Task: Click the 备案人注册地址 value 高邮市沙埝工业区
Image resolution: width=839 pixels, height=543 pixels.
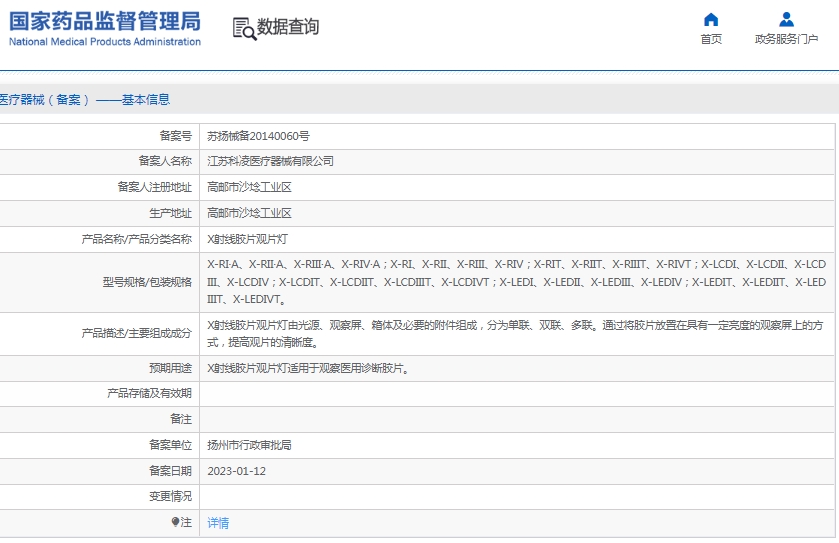Action: click(x=249, y=187)
